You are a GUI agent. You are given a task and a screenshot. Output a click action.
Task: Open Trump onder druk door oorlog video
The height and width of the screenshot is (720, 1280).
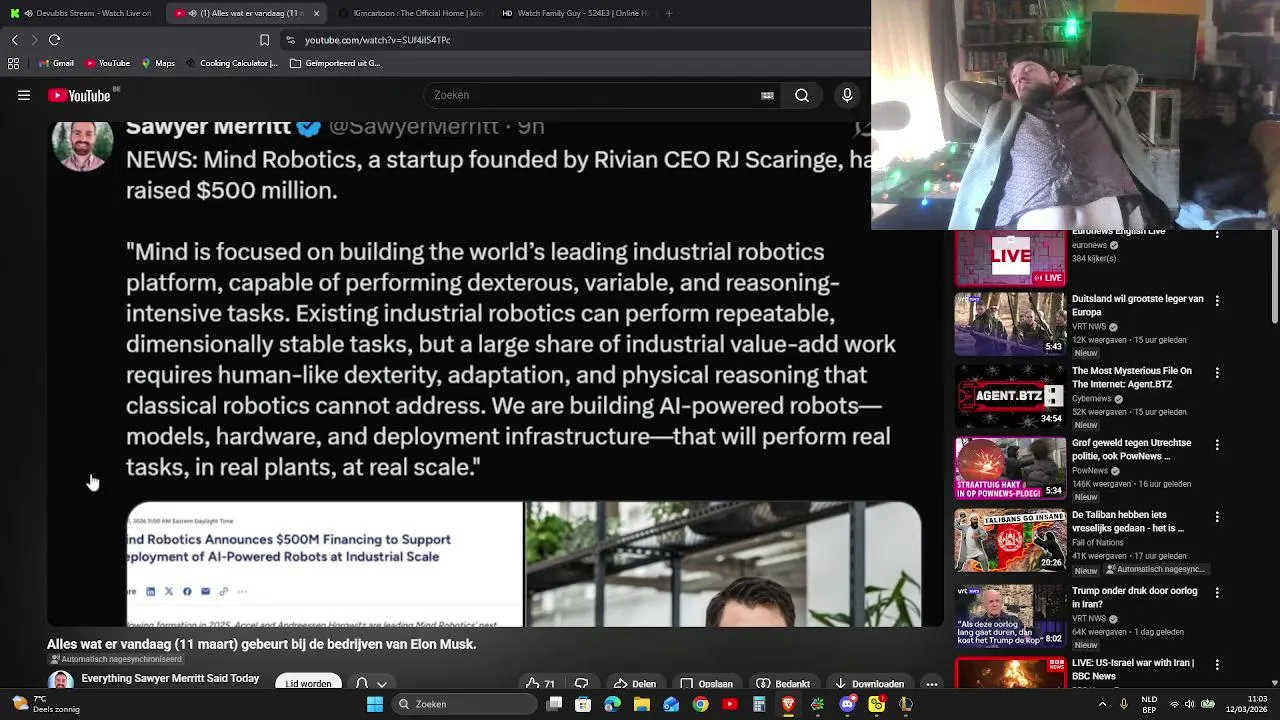(1010, 616)
